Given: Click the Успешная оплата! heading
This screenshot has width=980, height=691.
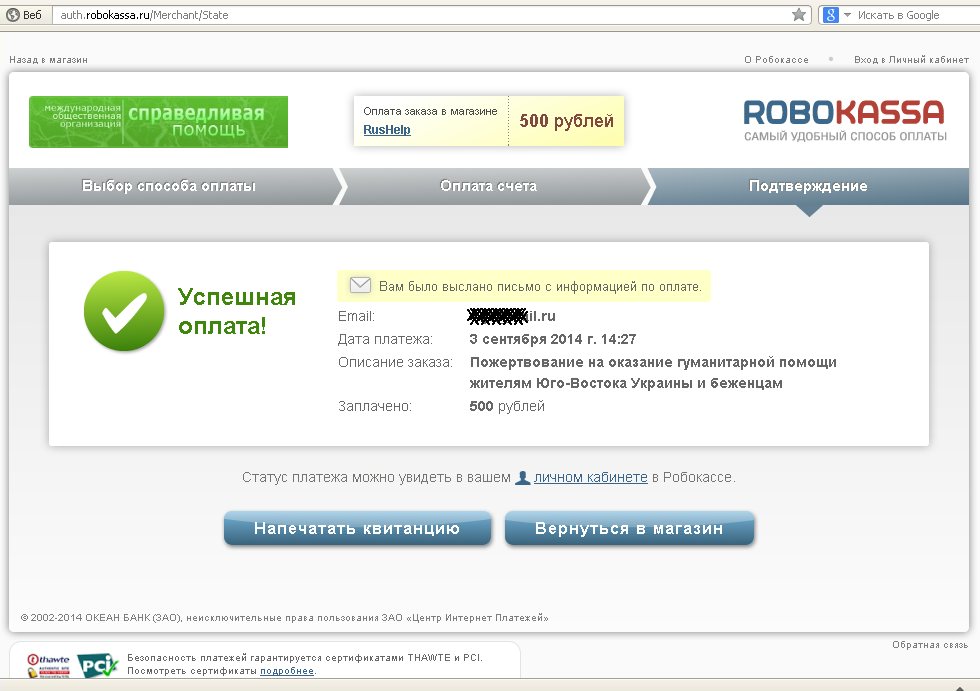Looking at the screenshot, I should [237, 311].
